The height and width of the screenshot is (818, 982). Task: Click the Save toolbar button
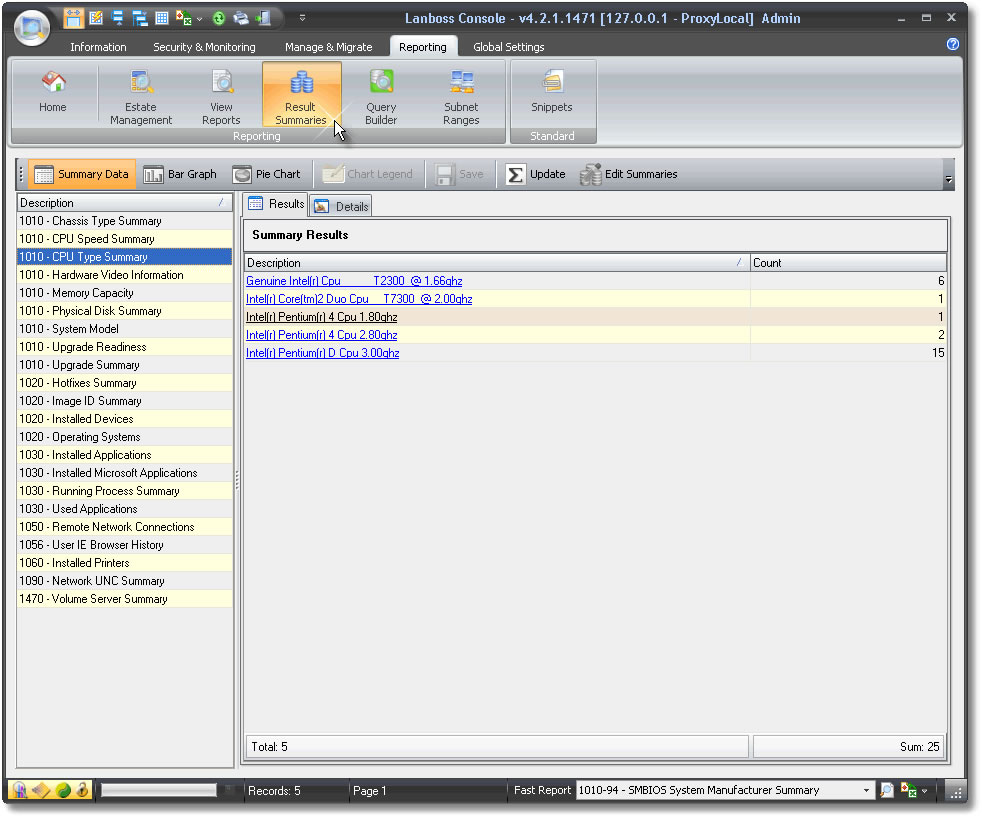(x=460, y=174)
